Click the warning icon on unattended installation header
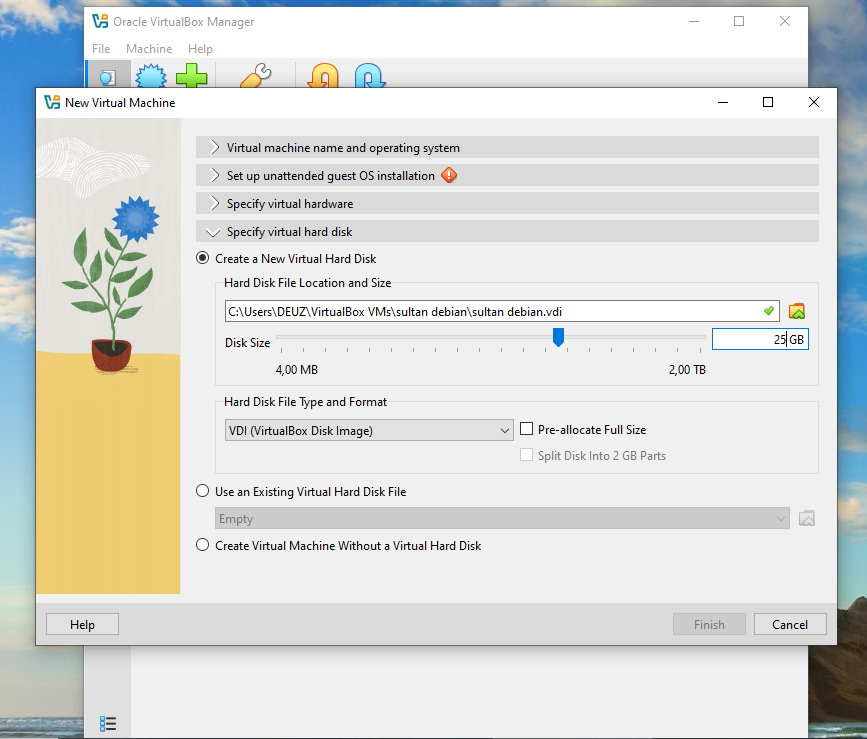Image resolution: width=867 pixels, height=739 pixels. (449, 176)
